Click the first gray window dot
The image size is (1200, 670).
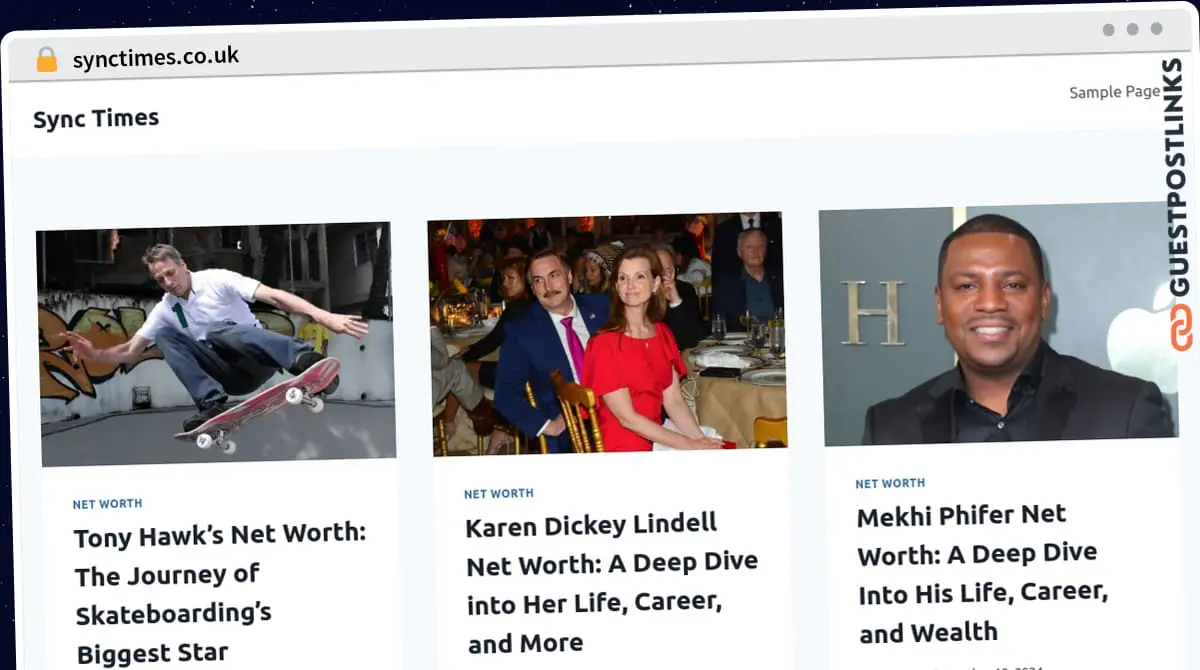click(x=1108, y=30)
